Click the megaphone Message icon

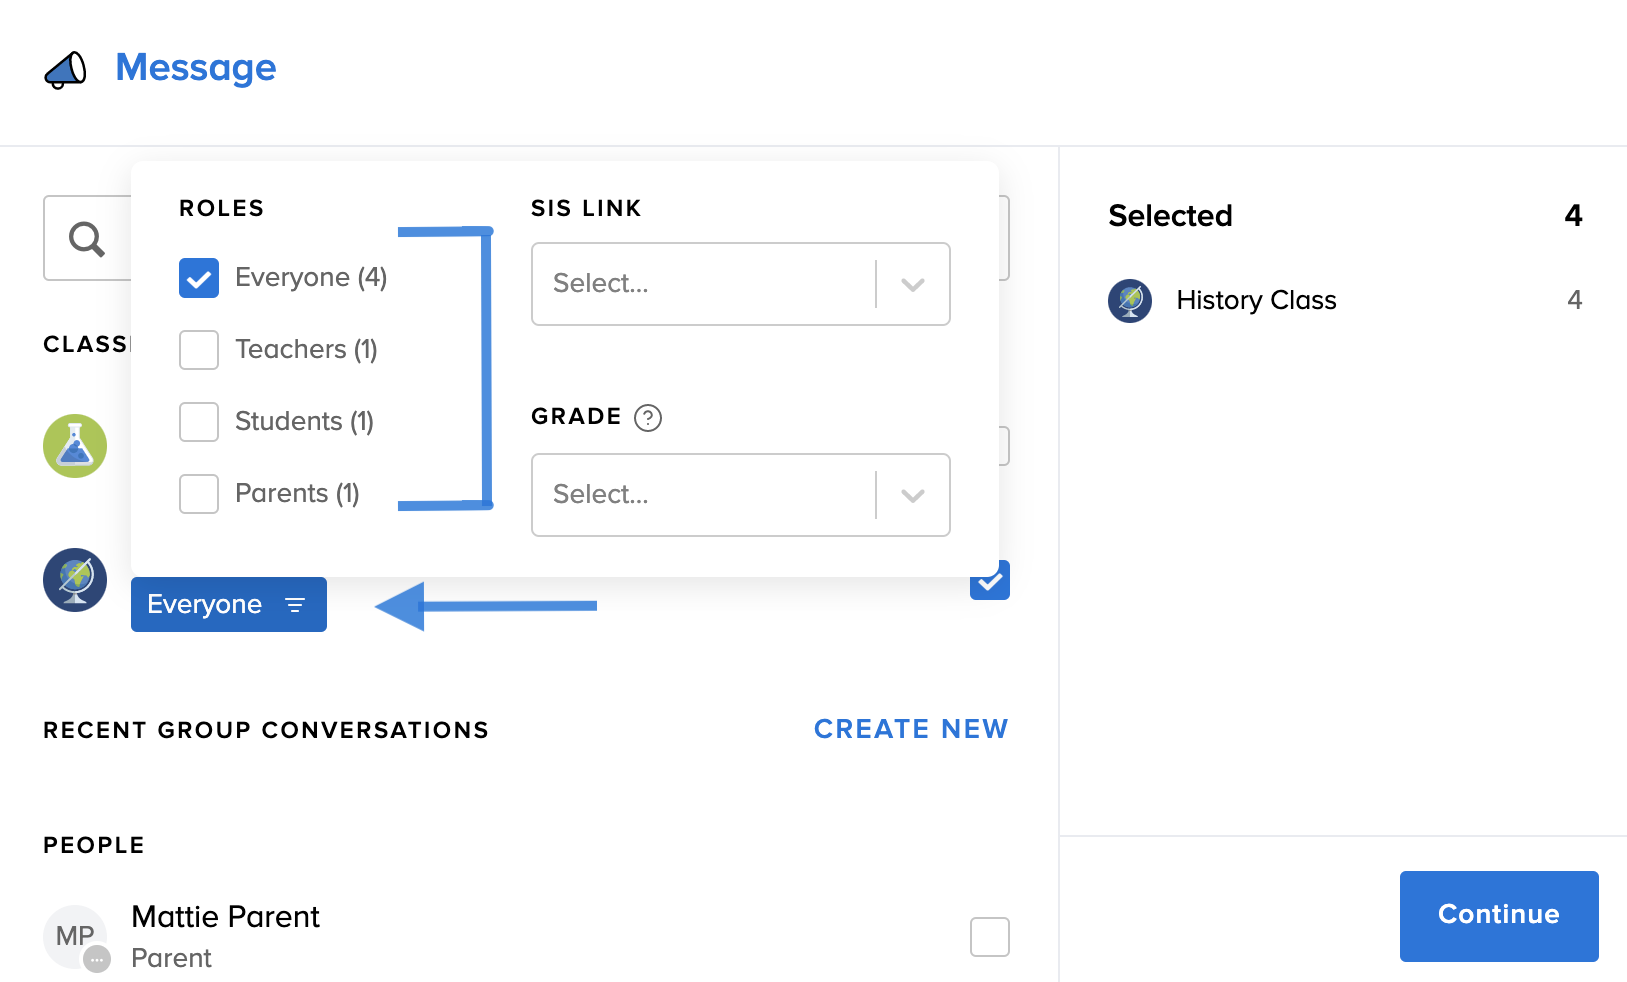[66, 70]
